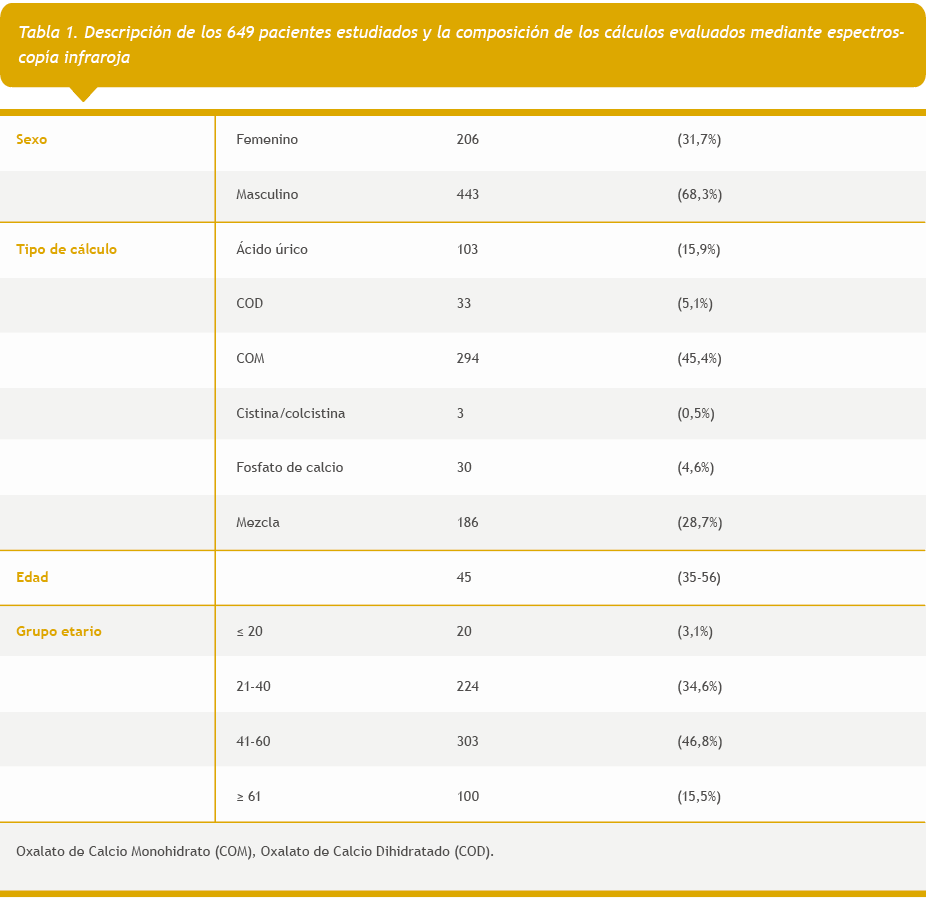Select the ≤ 20 age group cell
The image size is (928, 900).
[x=249, y=632]
